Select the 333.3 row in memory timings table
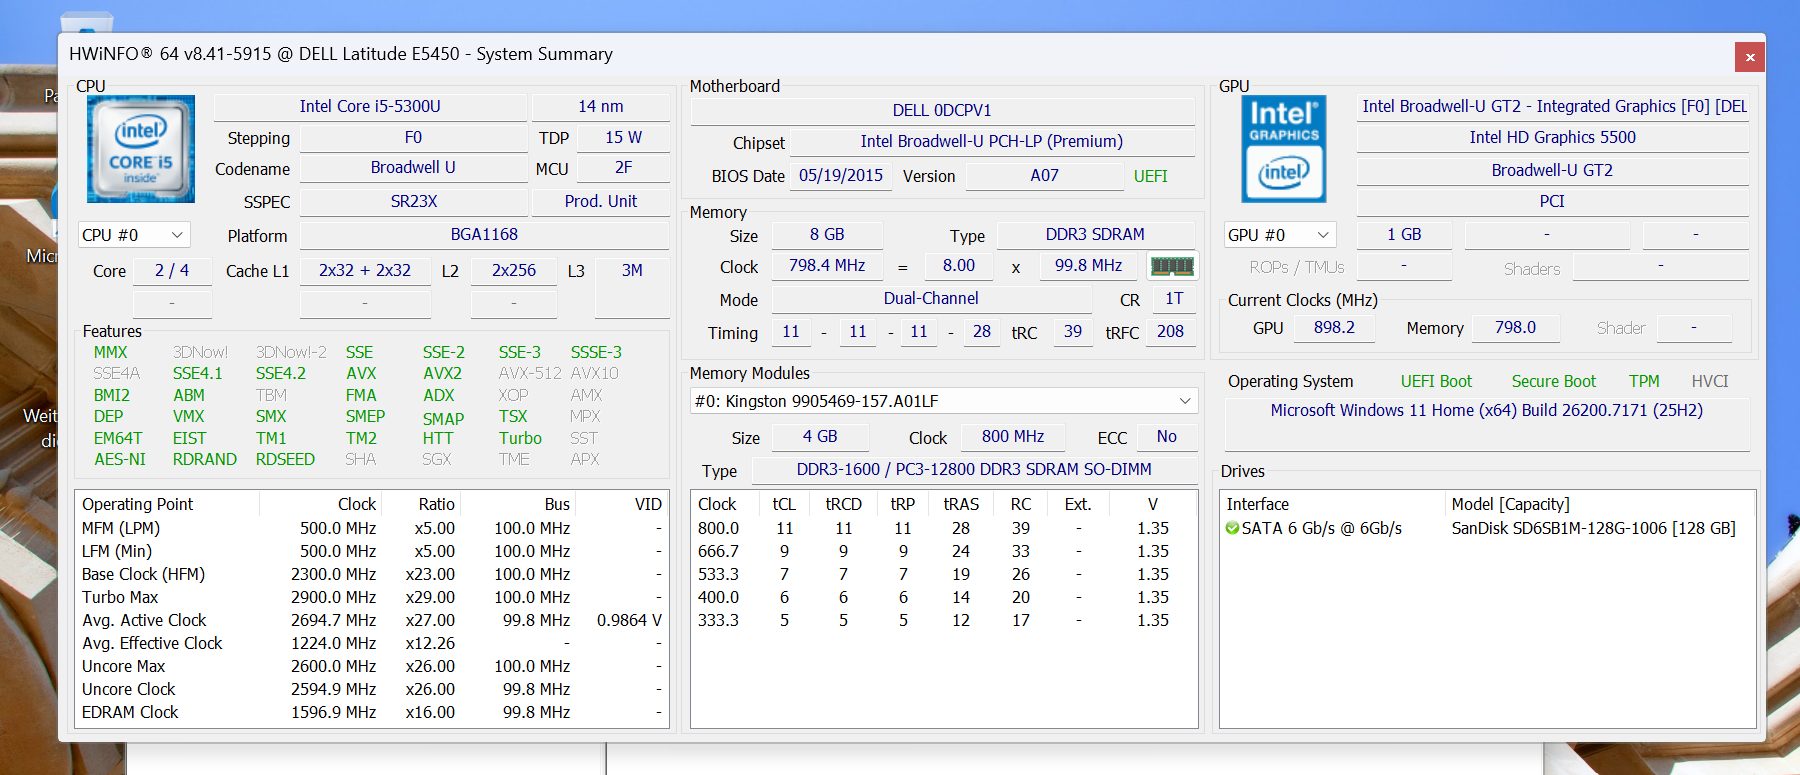 click(x=944, y=621)
